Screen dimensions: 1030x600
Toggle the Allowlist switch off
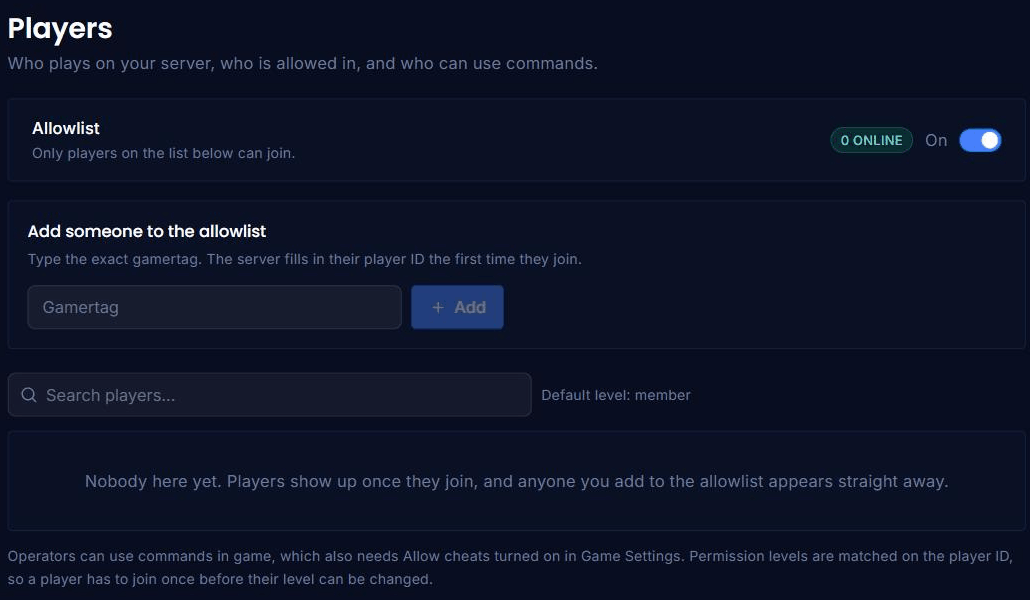[x=980, y=140]
